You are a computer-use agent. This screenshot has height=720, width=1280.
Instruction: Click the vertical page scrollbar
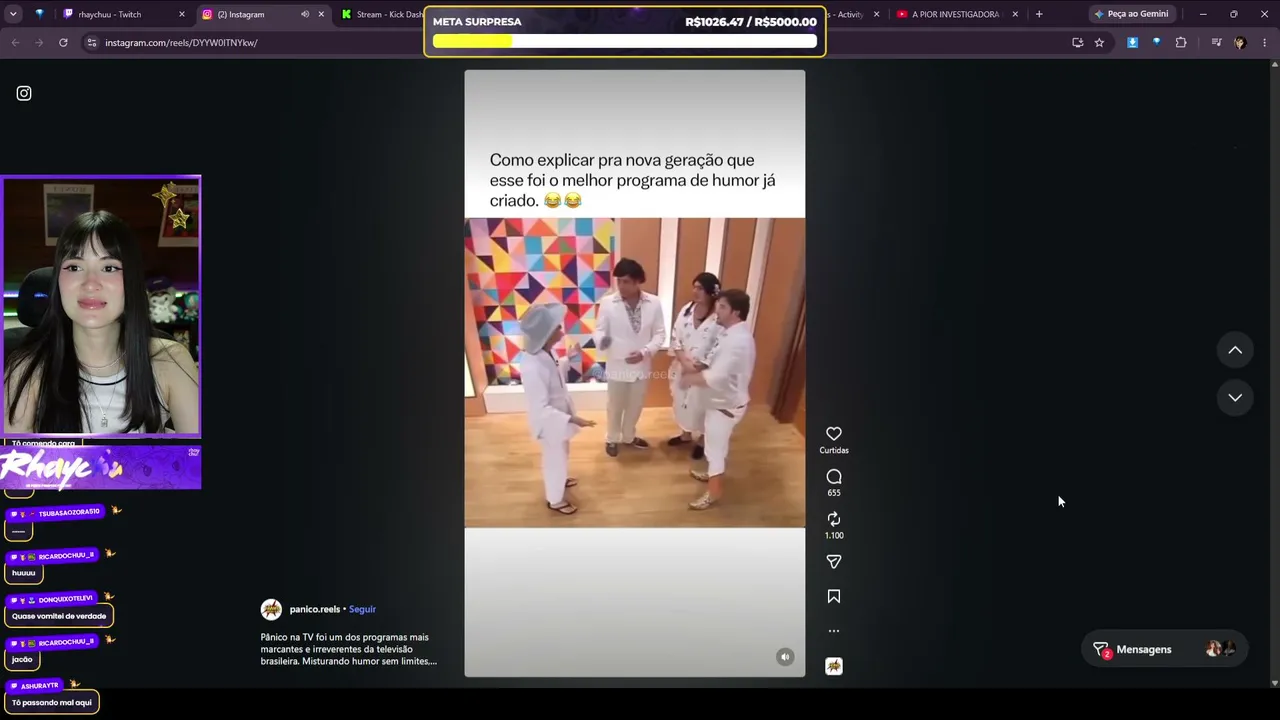point(1274,373)
